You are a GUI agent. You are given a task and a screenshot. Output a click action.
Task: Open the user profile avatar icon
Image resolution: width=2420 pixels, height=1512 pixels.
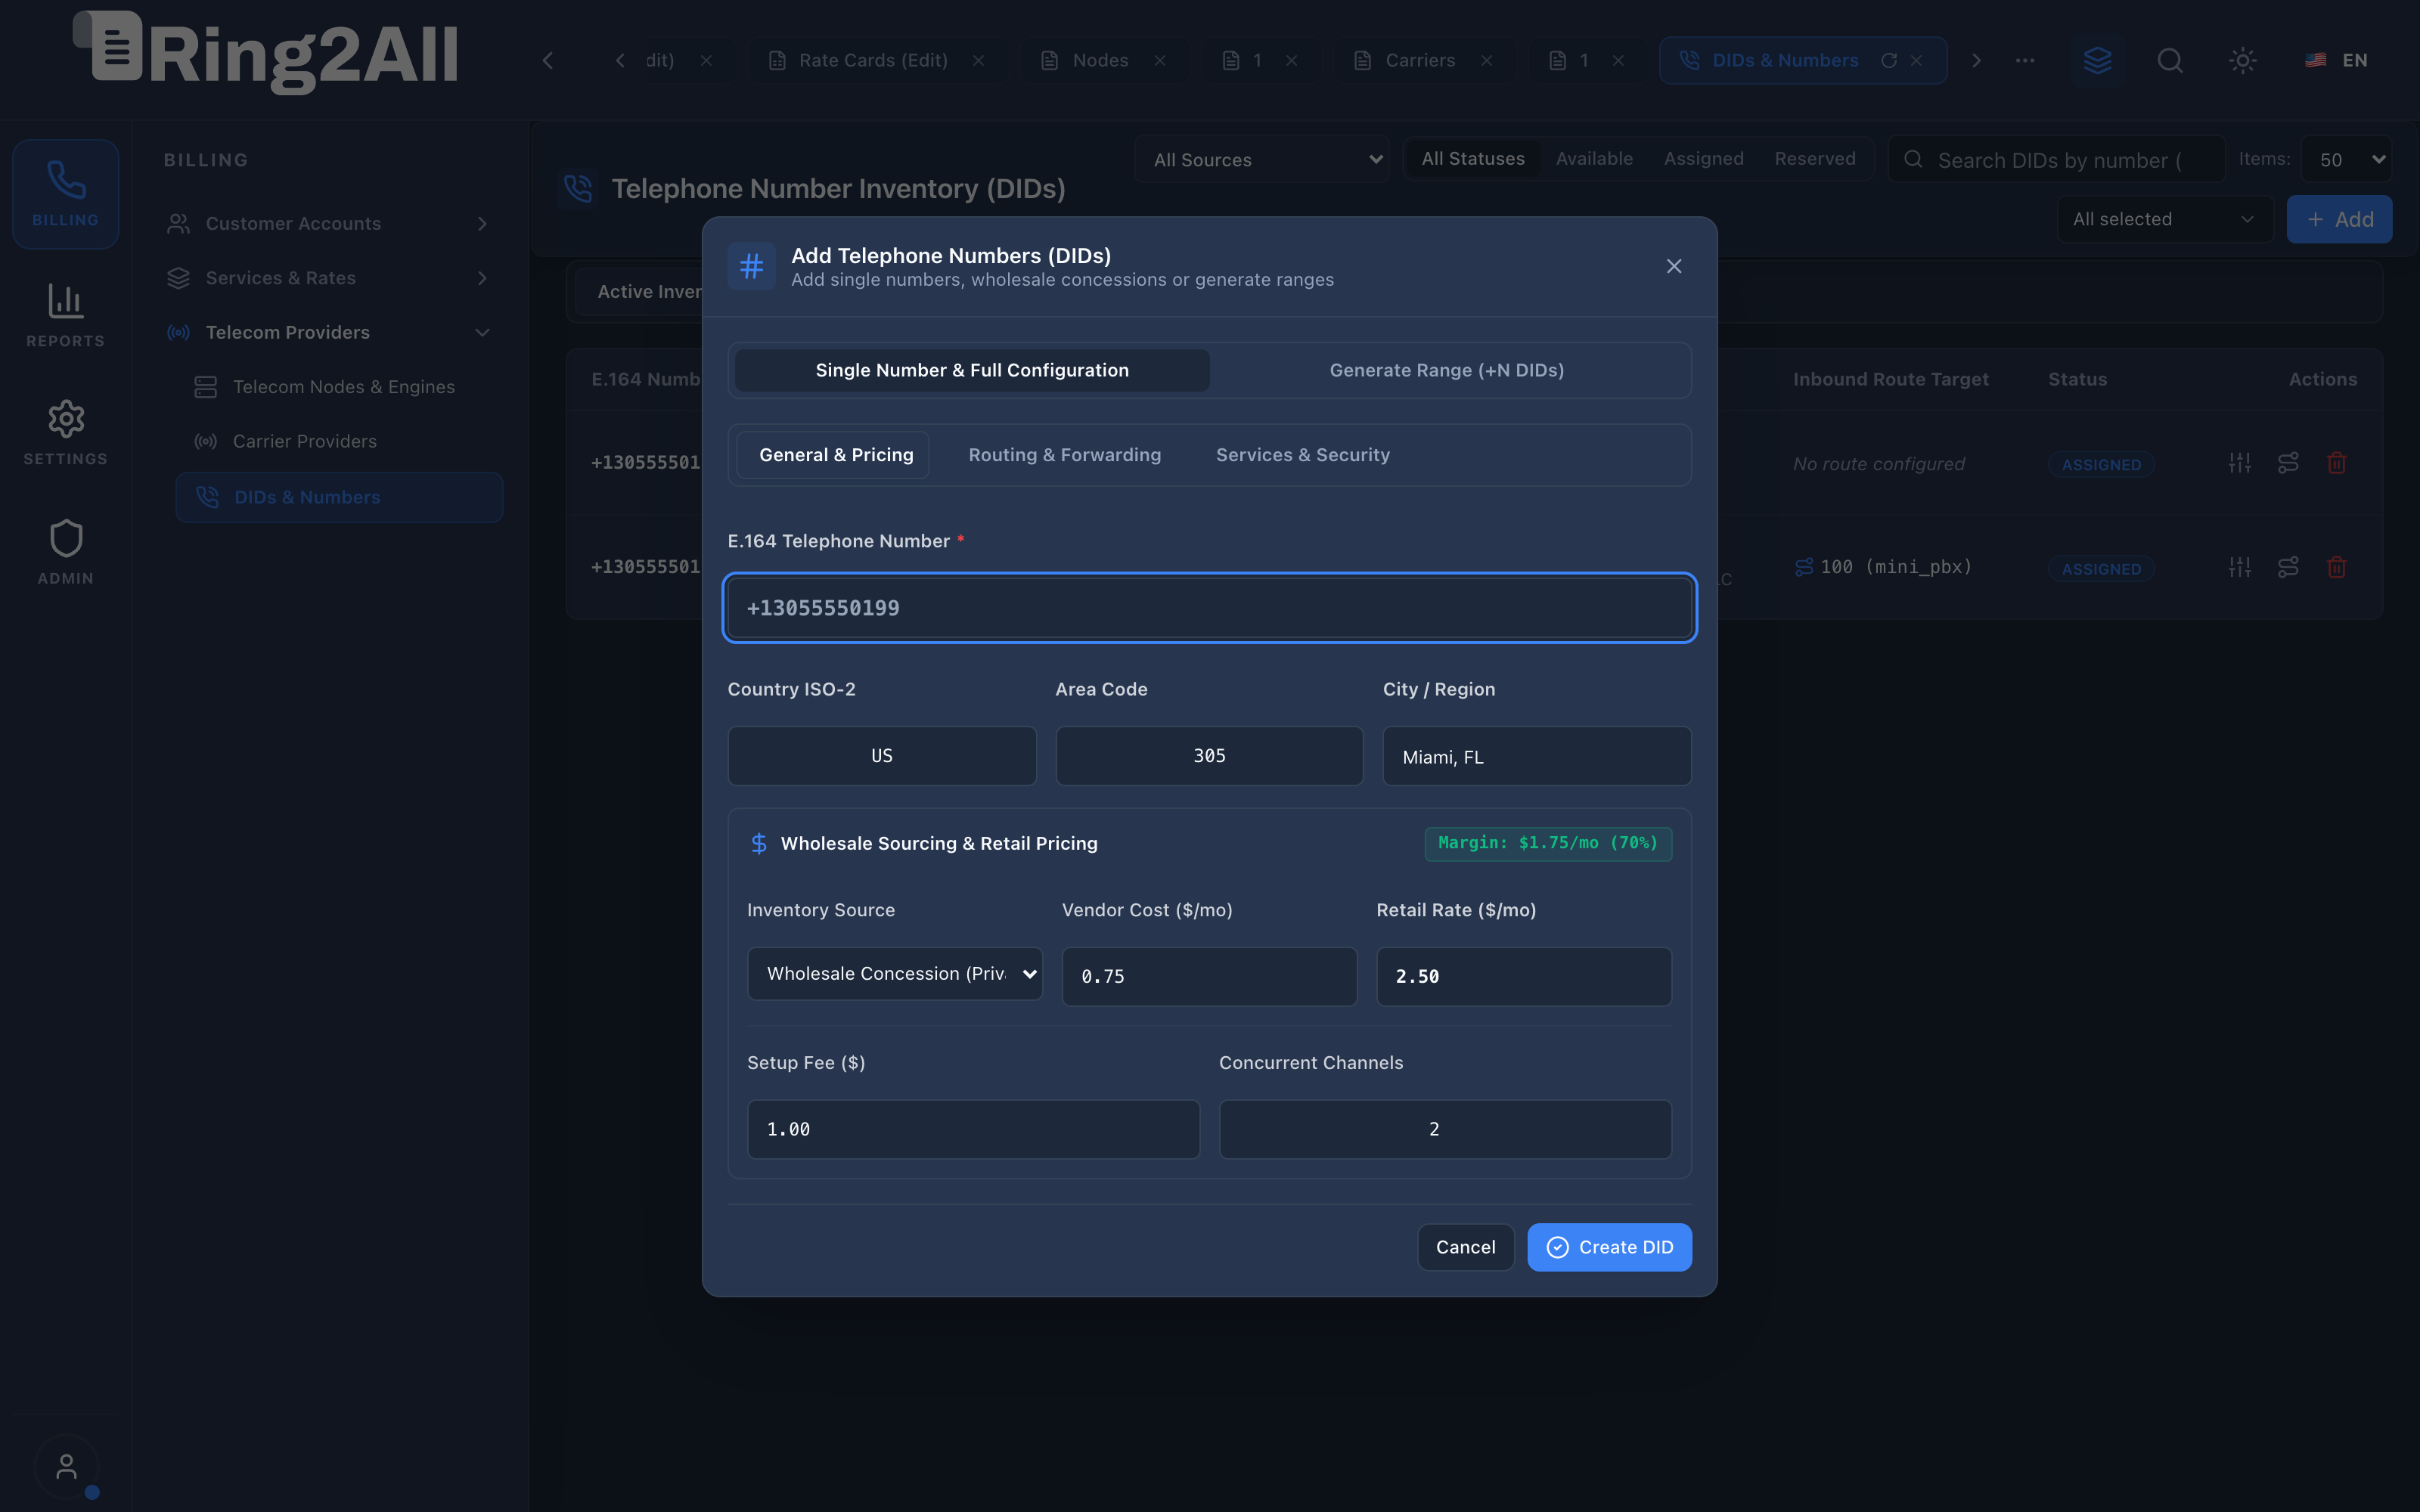[66, 1467]
